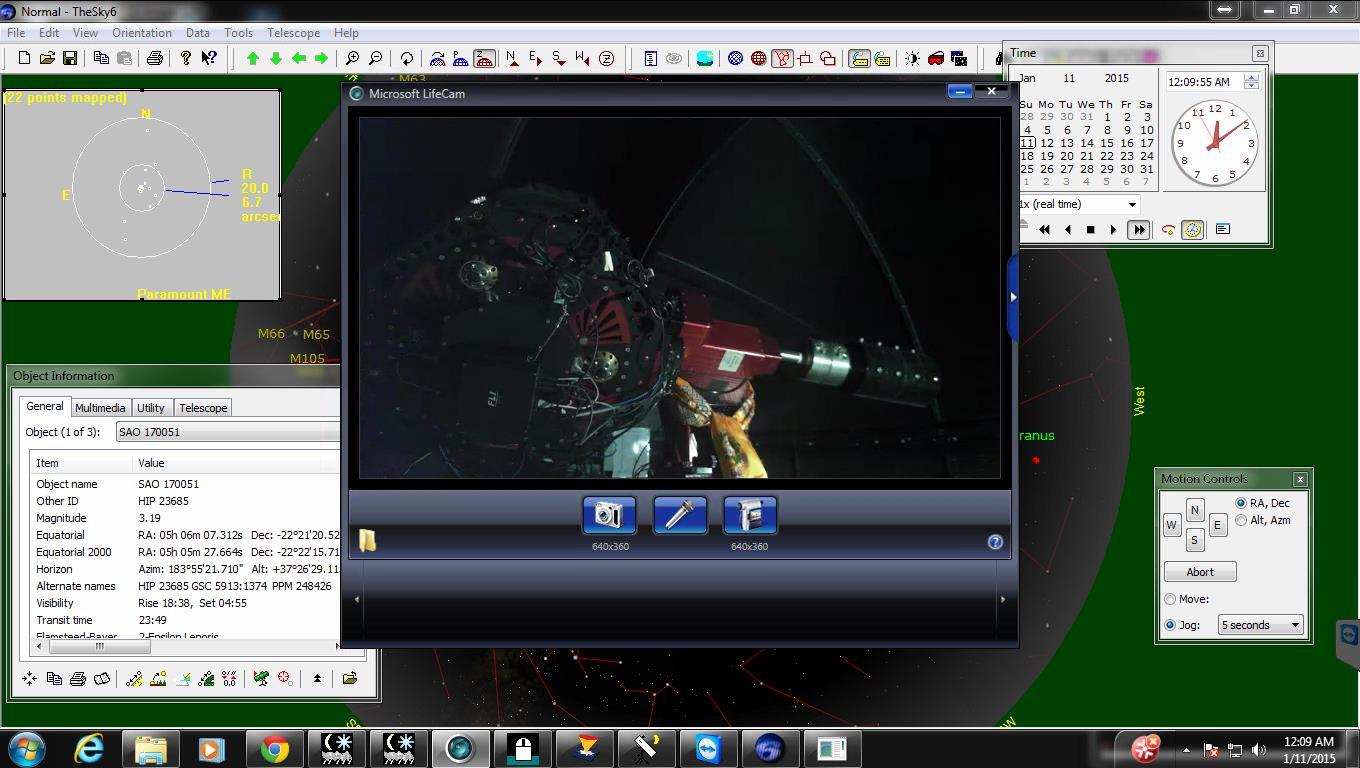Open the Object selection combo box
The image size is (1360, 768).
227,432
